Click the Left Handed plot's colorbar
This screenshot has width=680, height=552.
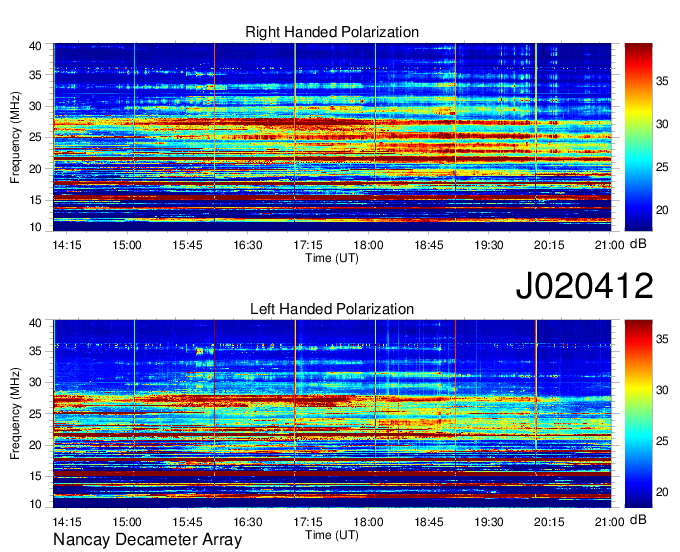638,414
